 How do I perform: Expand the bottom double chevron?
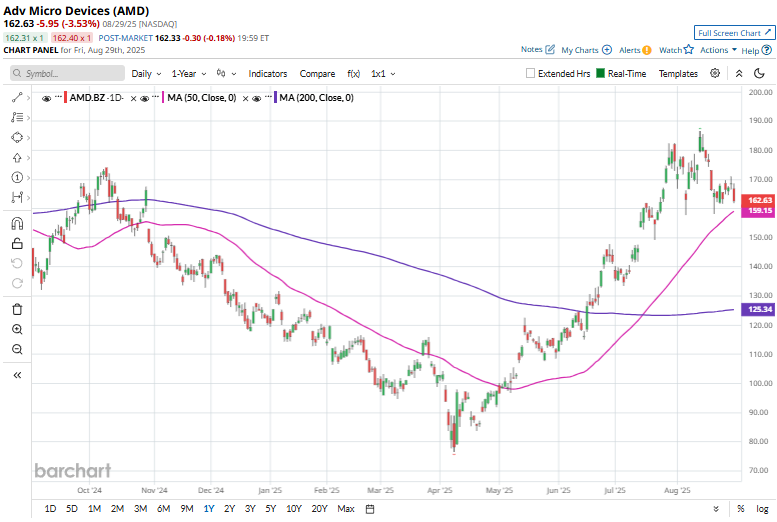(716, 509)
